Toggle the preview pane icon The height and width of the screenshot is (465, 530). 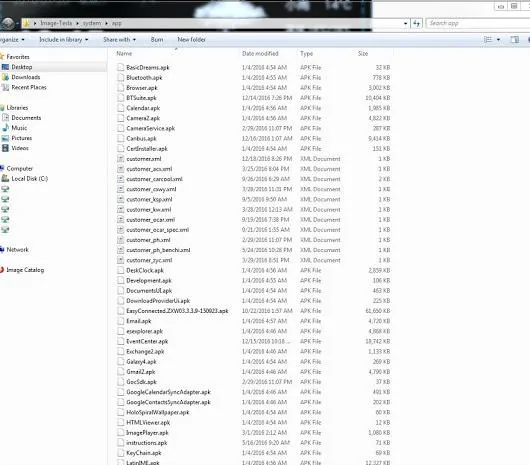(514, 40)
